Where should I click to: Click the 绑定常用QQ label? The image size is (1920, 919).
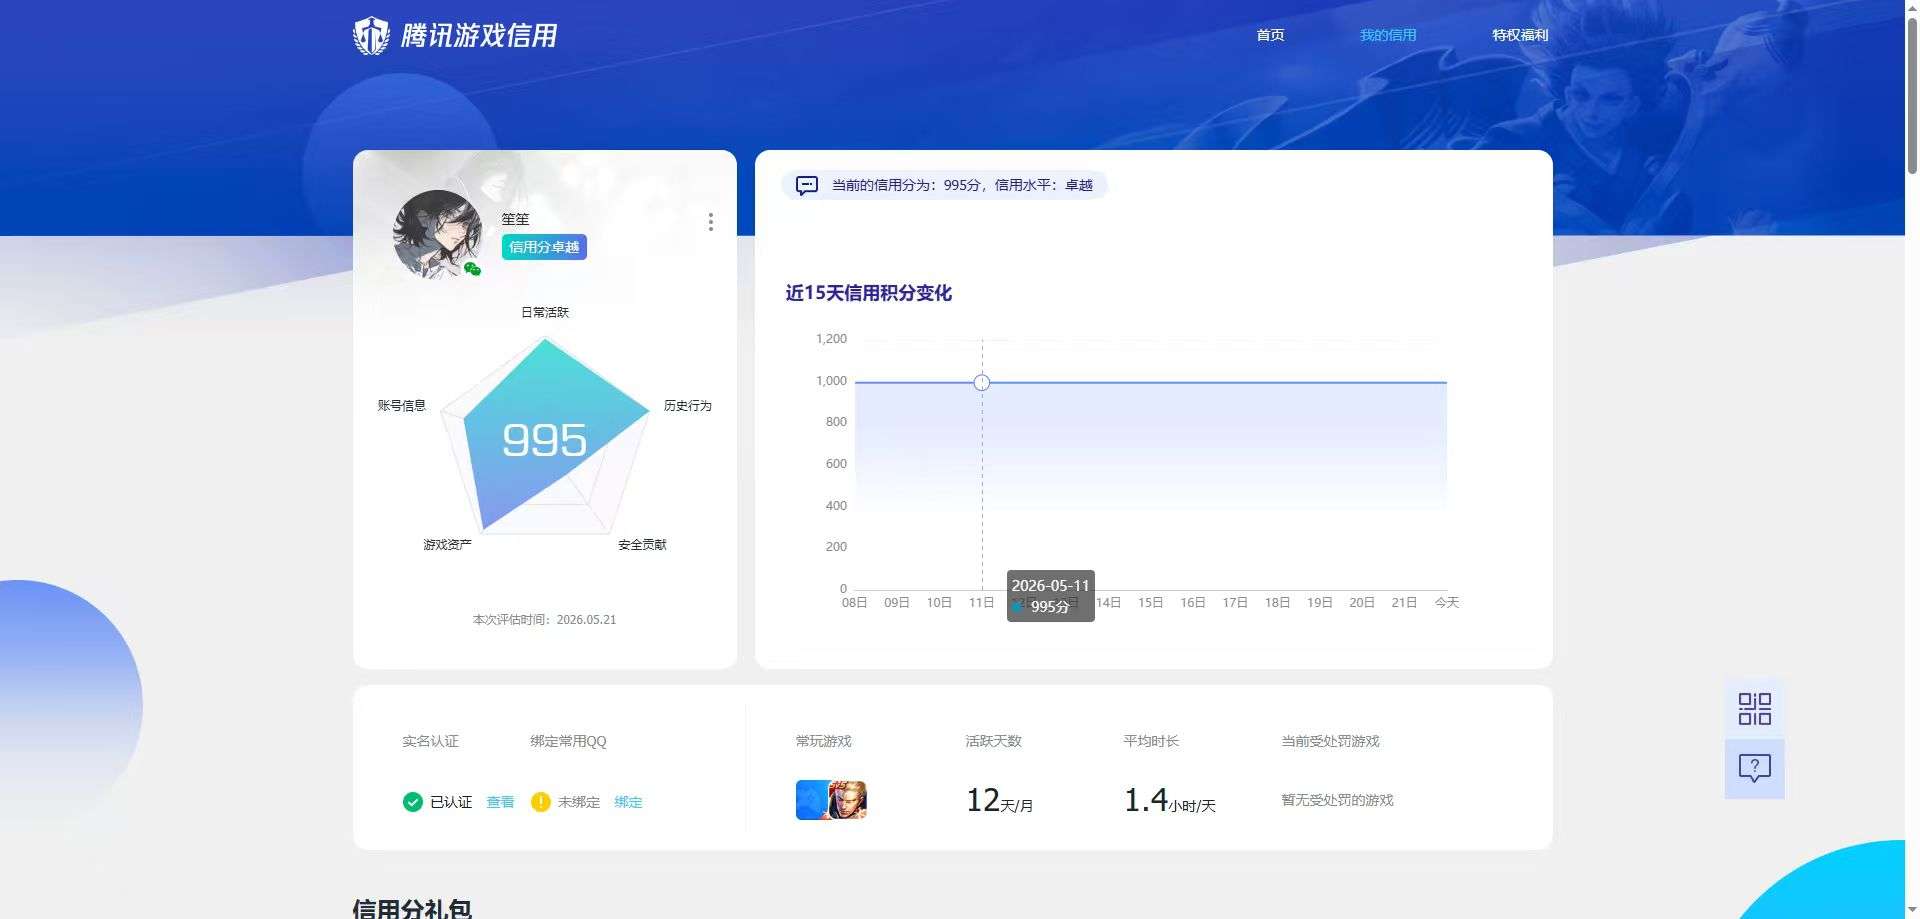568,741
